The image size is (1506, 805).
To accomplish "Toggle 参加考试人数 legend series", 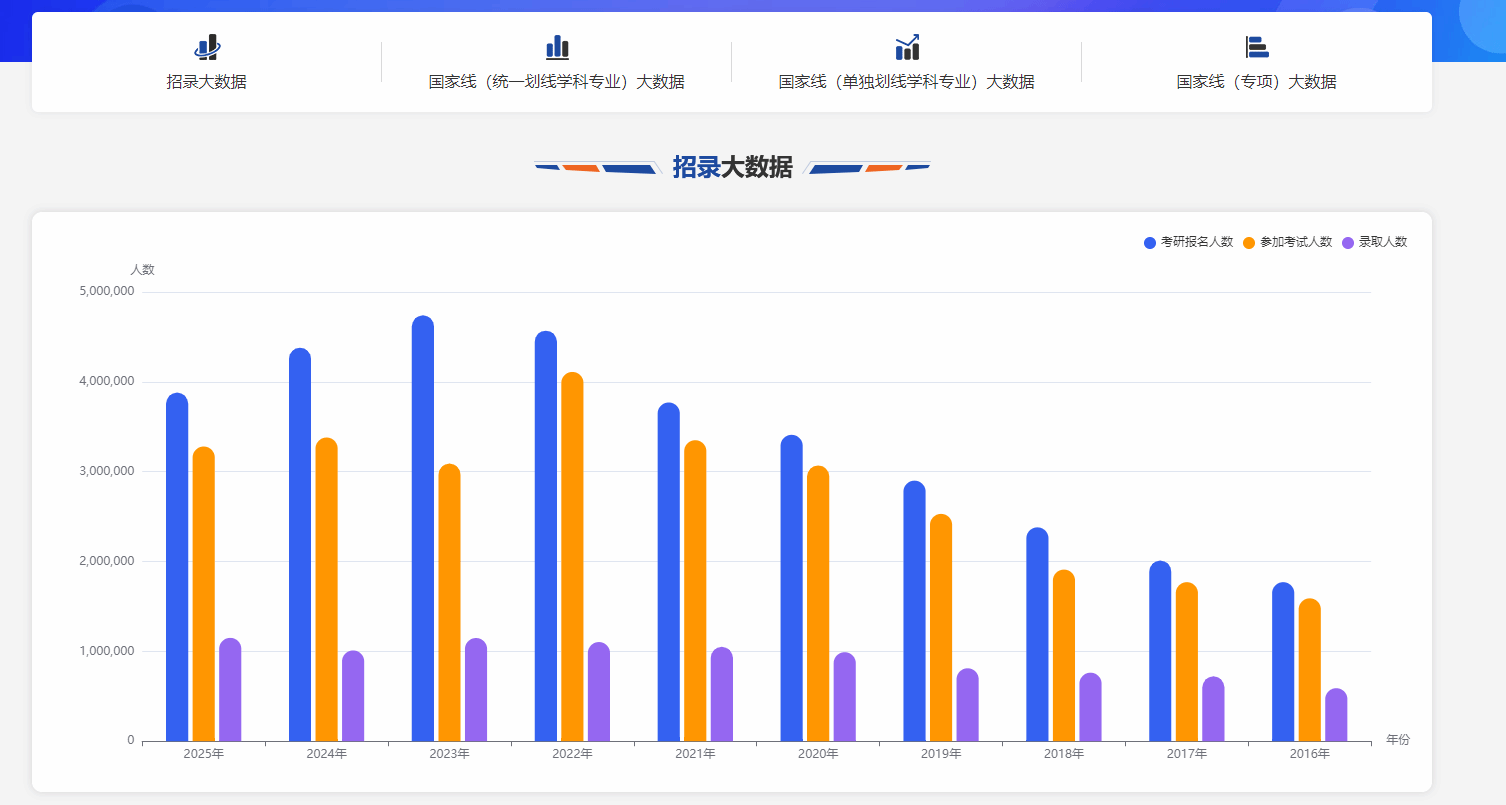I will (x=1295, y=242).
